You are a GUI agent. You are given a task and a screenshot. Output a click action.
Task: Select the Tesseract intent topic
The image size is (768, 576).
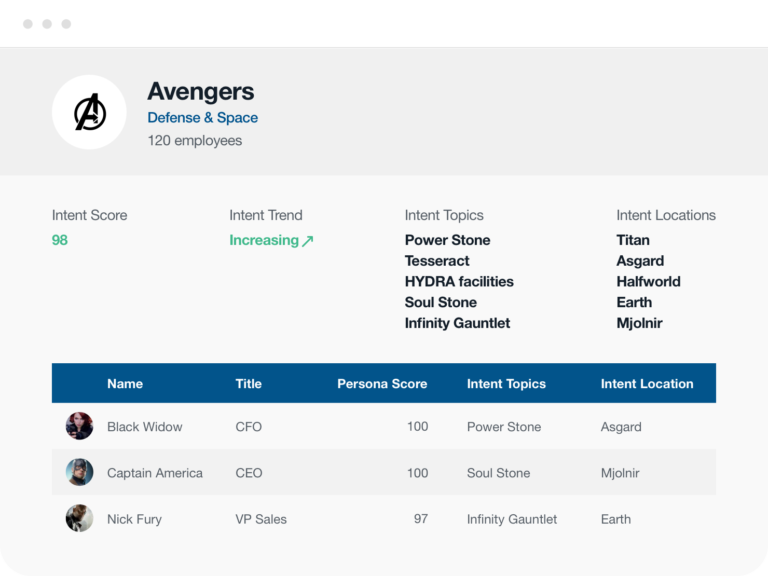[x=437, y=261]
